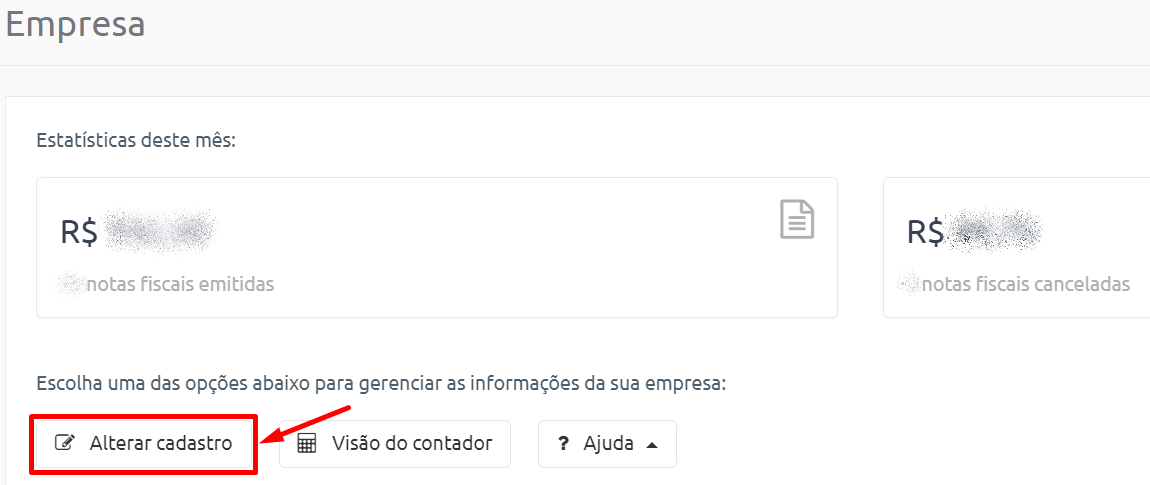The image size is (1150, 485).
Task: Select the notas fiscais canceladas statistics card
Action: tap(1017, 247)
